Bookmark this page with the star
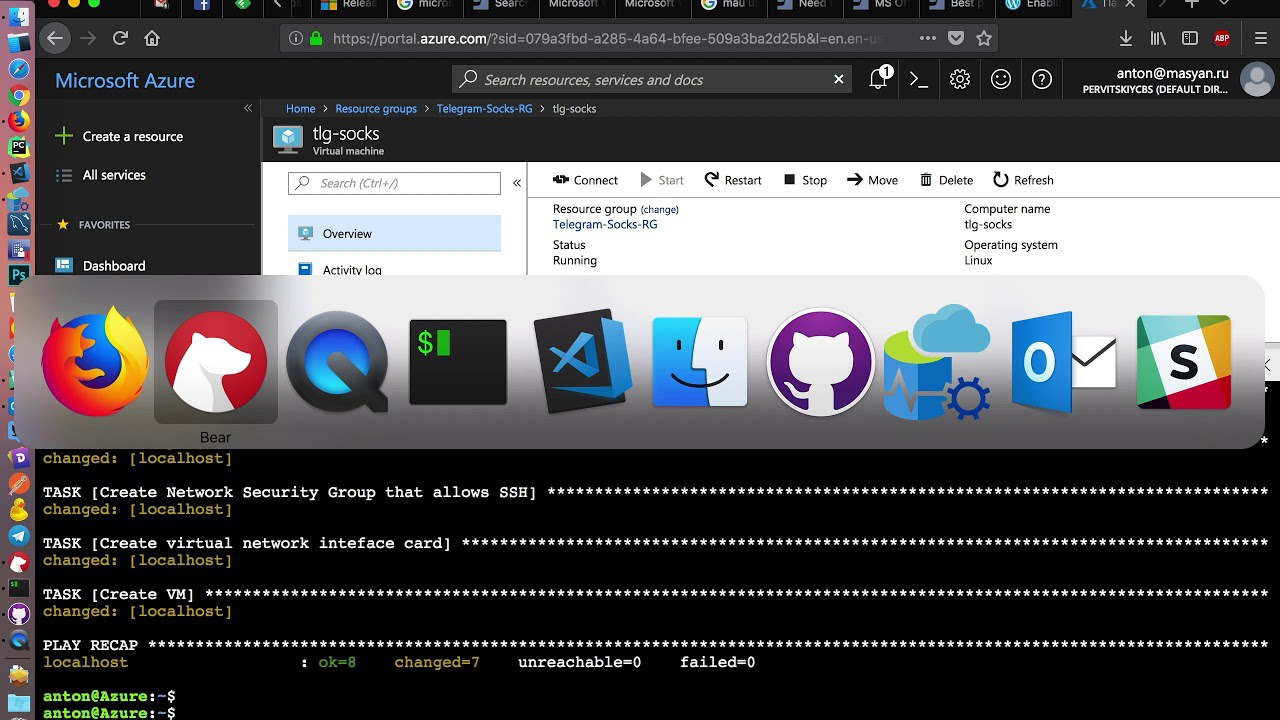The image size is (1280, 720). 984,38
